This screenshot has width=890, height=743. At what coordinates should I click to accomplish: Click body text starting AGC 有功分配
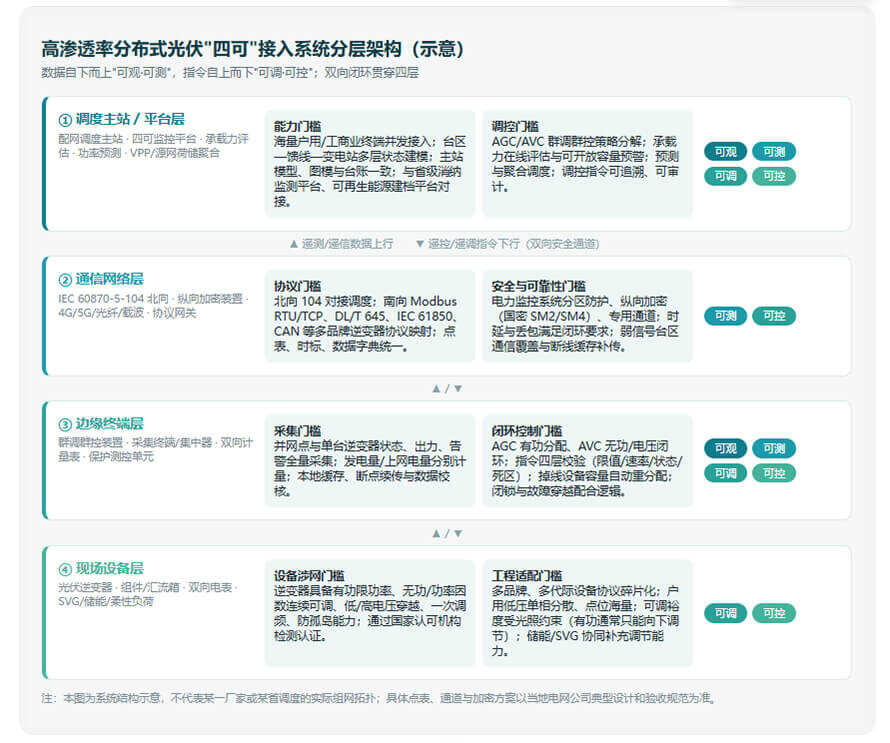[x=587, y=468]
